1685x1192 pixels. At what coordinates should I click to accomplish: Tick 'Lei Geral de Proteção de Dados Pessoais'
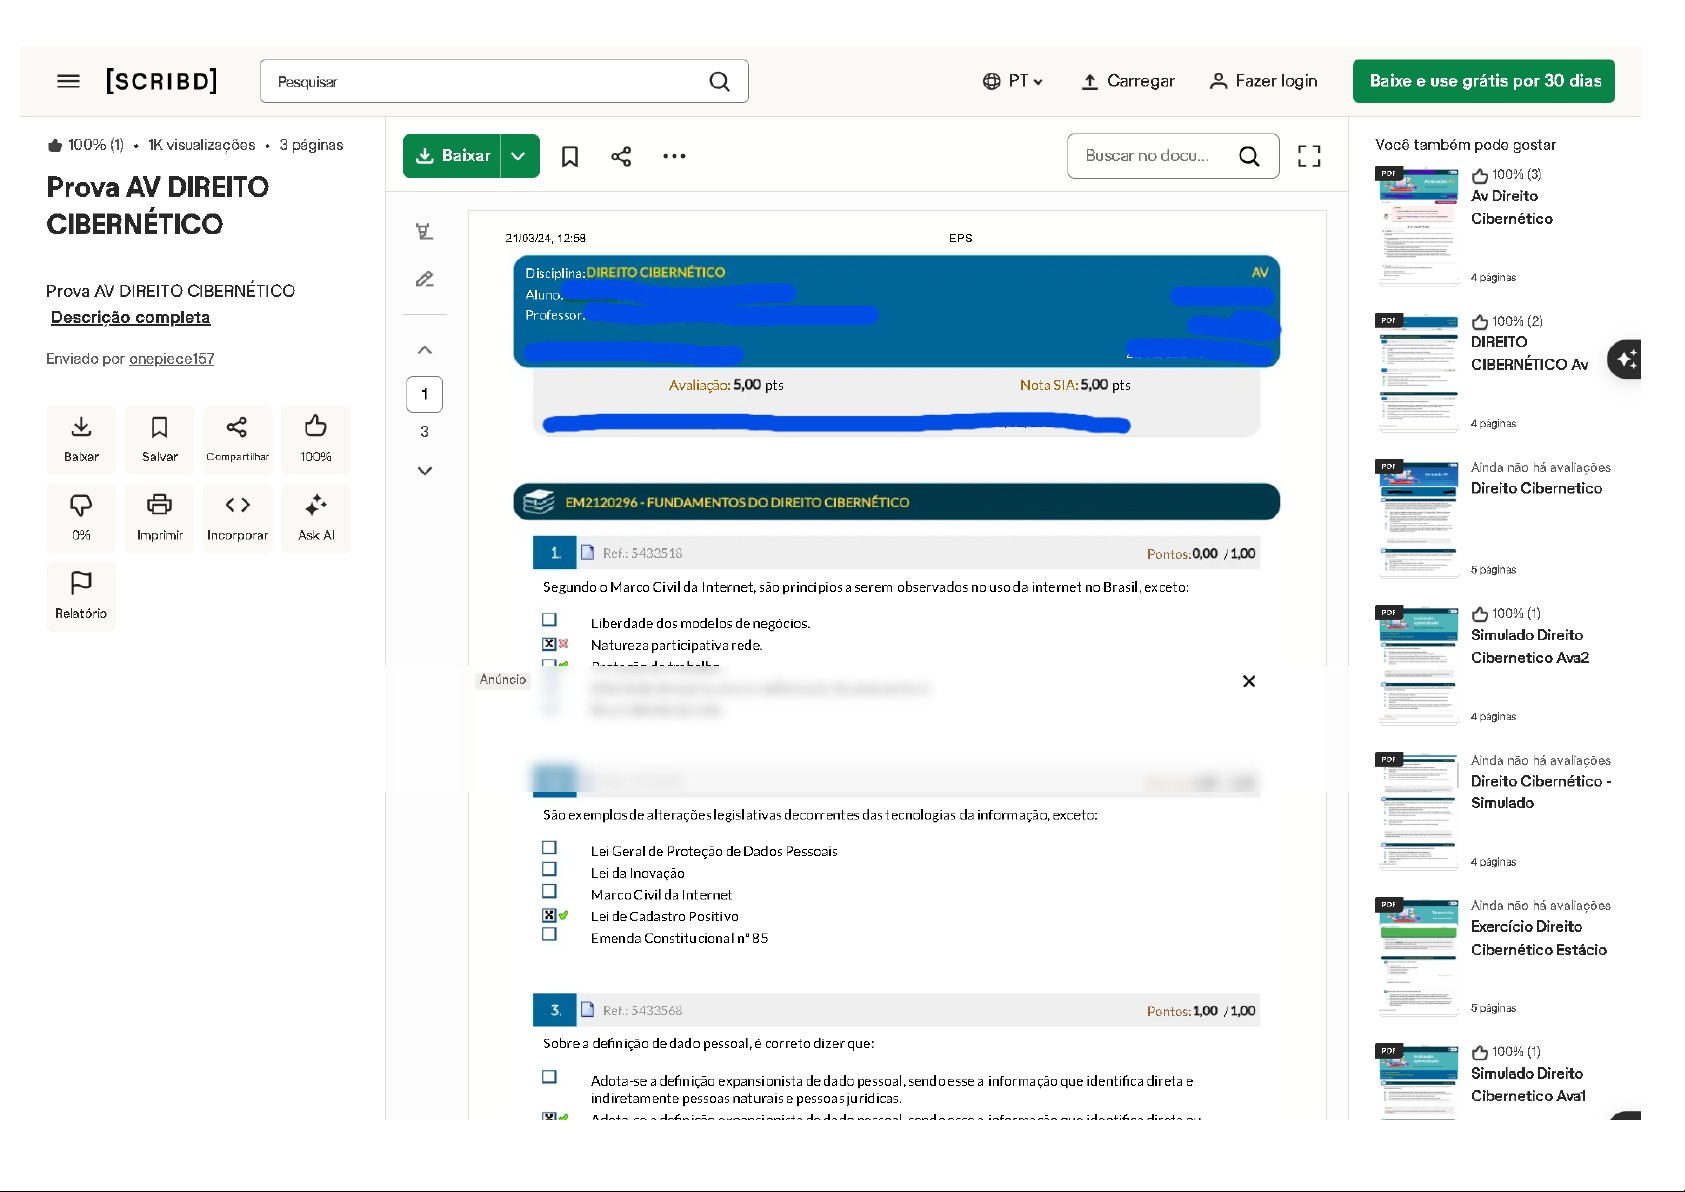549,848
